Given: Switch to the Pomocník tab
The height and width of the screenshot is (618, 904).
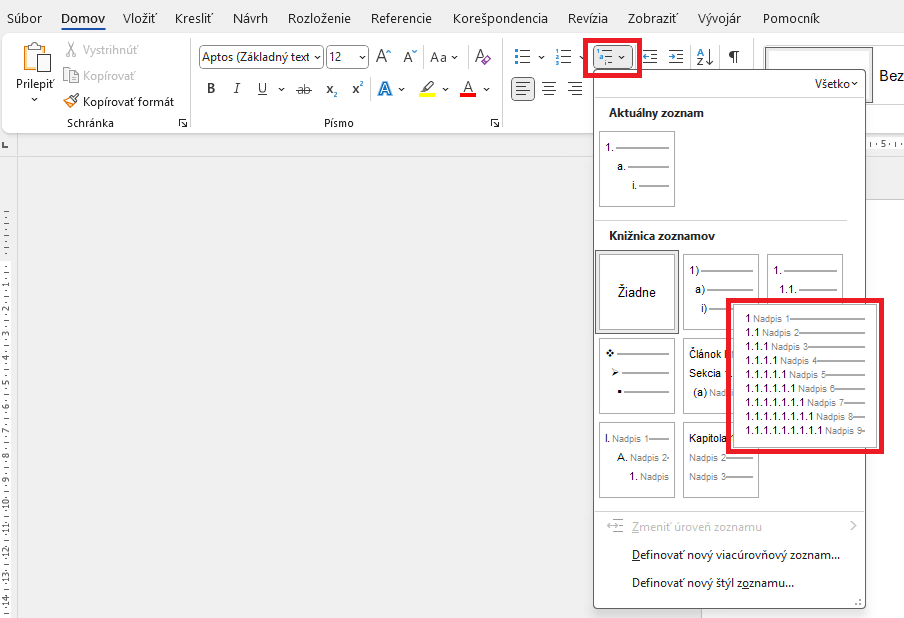Looking at the screenshot, I should click(x=791, y=18).
